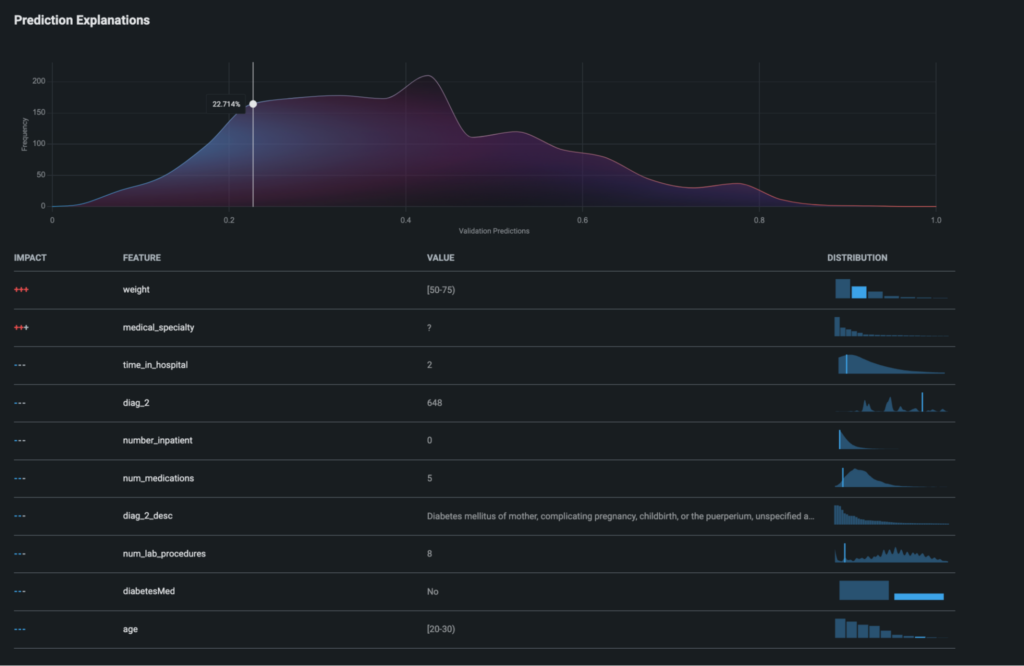Click the age impact --- indicator
This screenshot has height=666, width=1024.
tap(20, 629)
